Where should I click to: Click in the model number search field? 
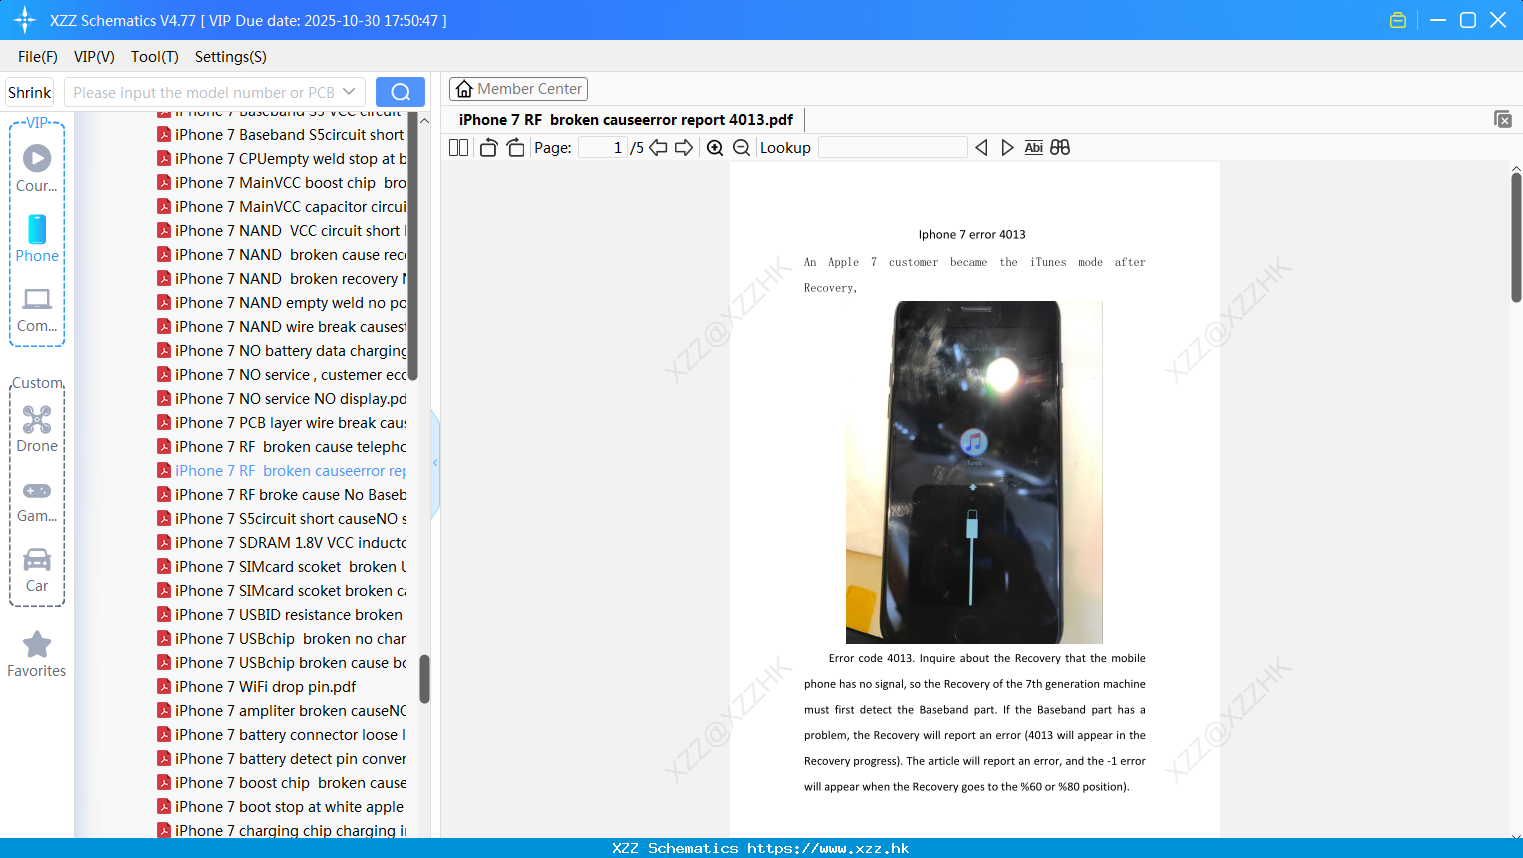pyautogui.click(x=204, y=92)
